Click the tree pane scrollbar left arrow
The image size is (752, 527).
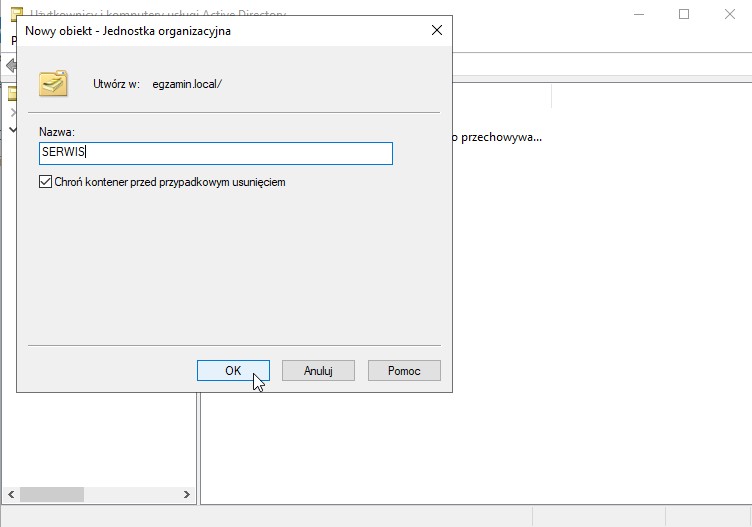pyautogui.click(x=11, y=494)
